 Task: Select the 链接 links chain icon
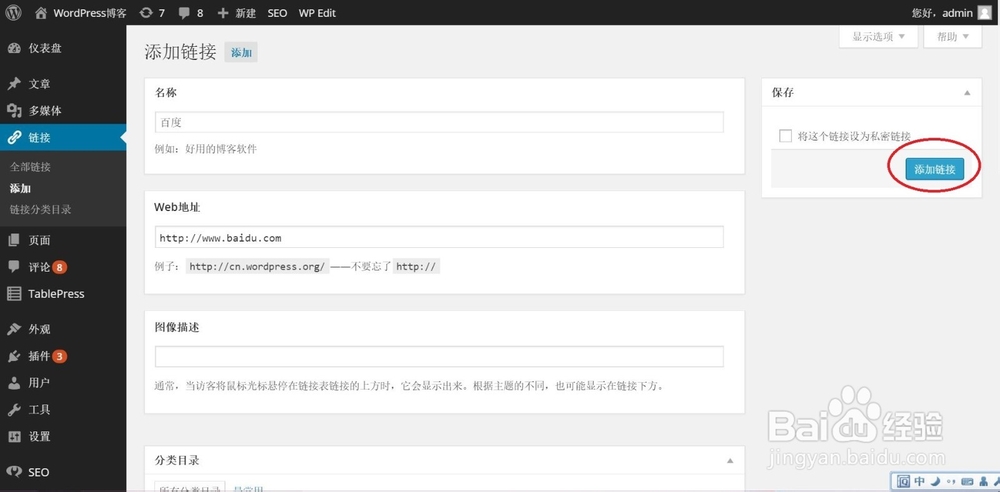click(14, 137)
